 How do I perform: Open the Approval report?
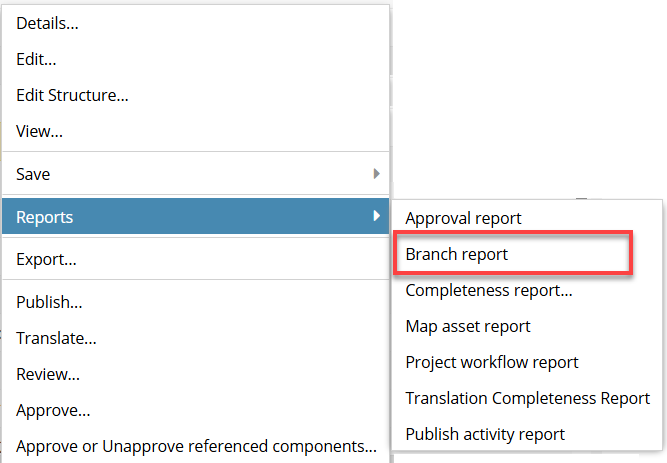[527, 218]
